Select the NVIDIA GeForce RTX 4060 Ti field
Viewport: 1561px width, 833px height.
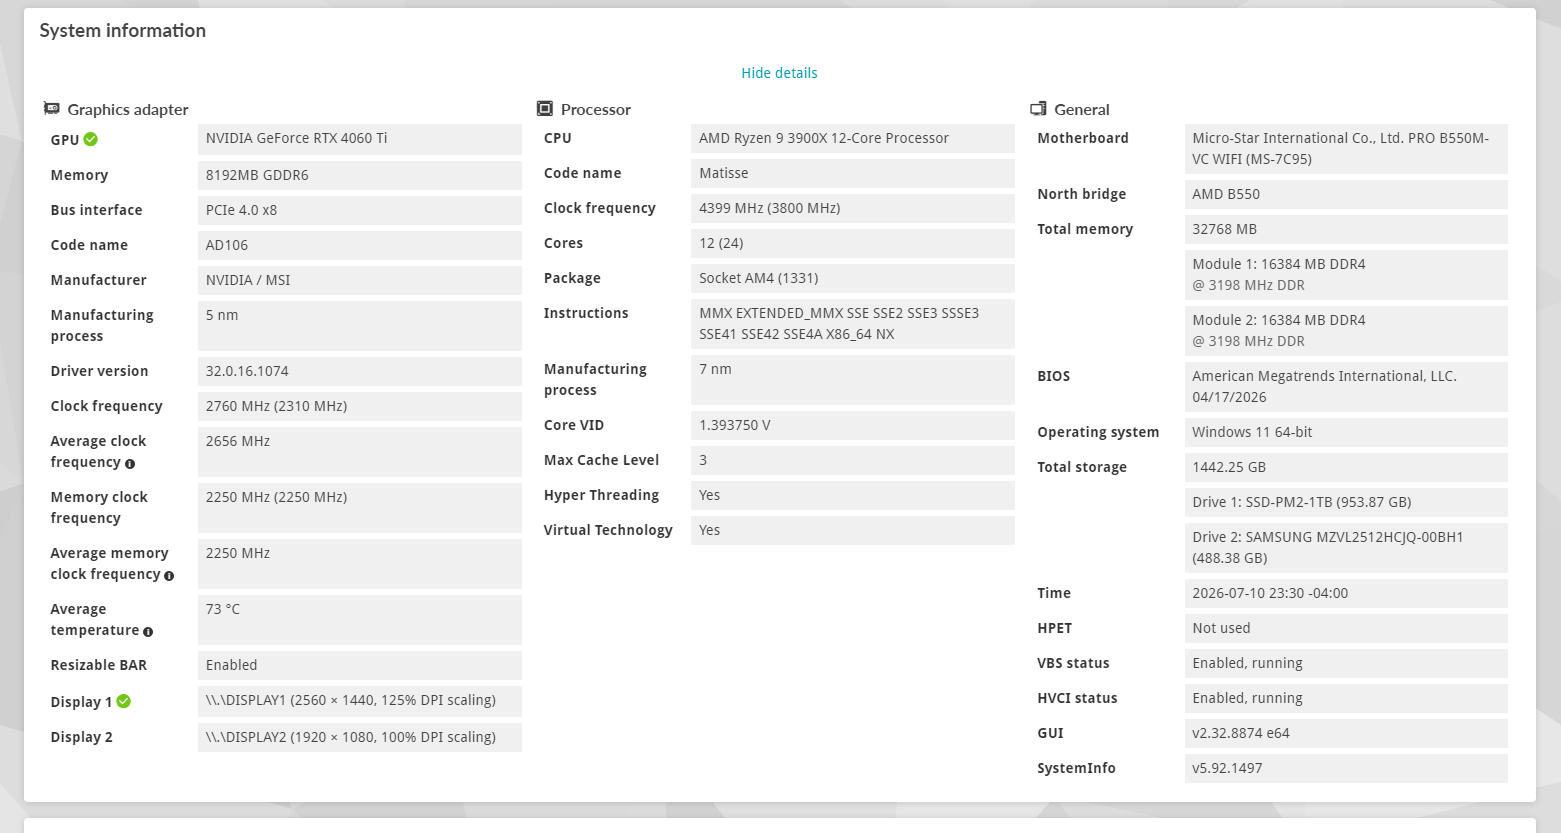360,139
